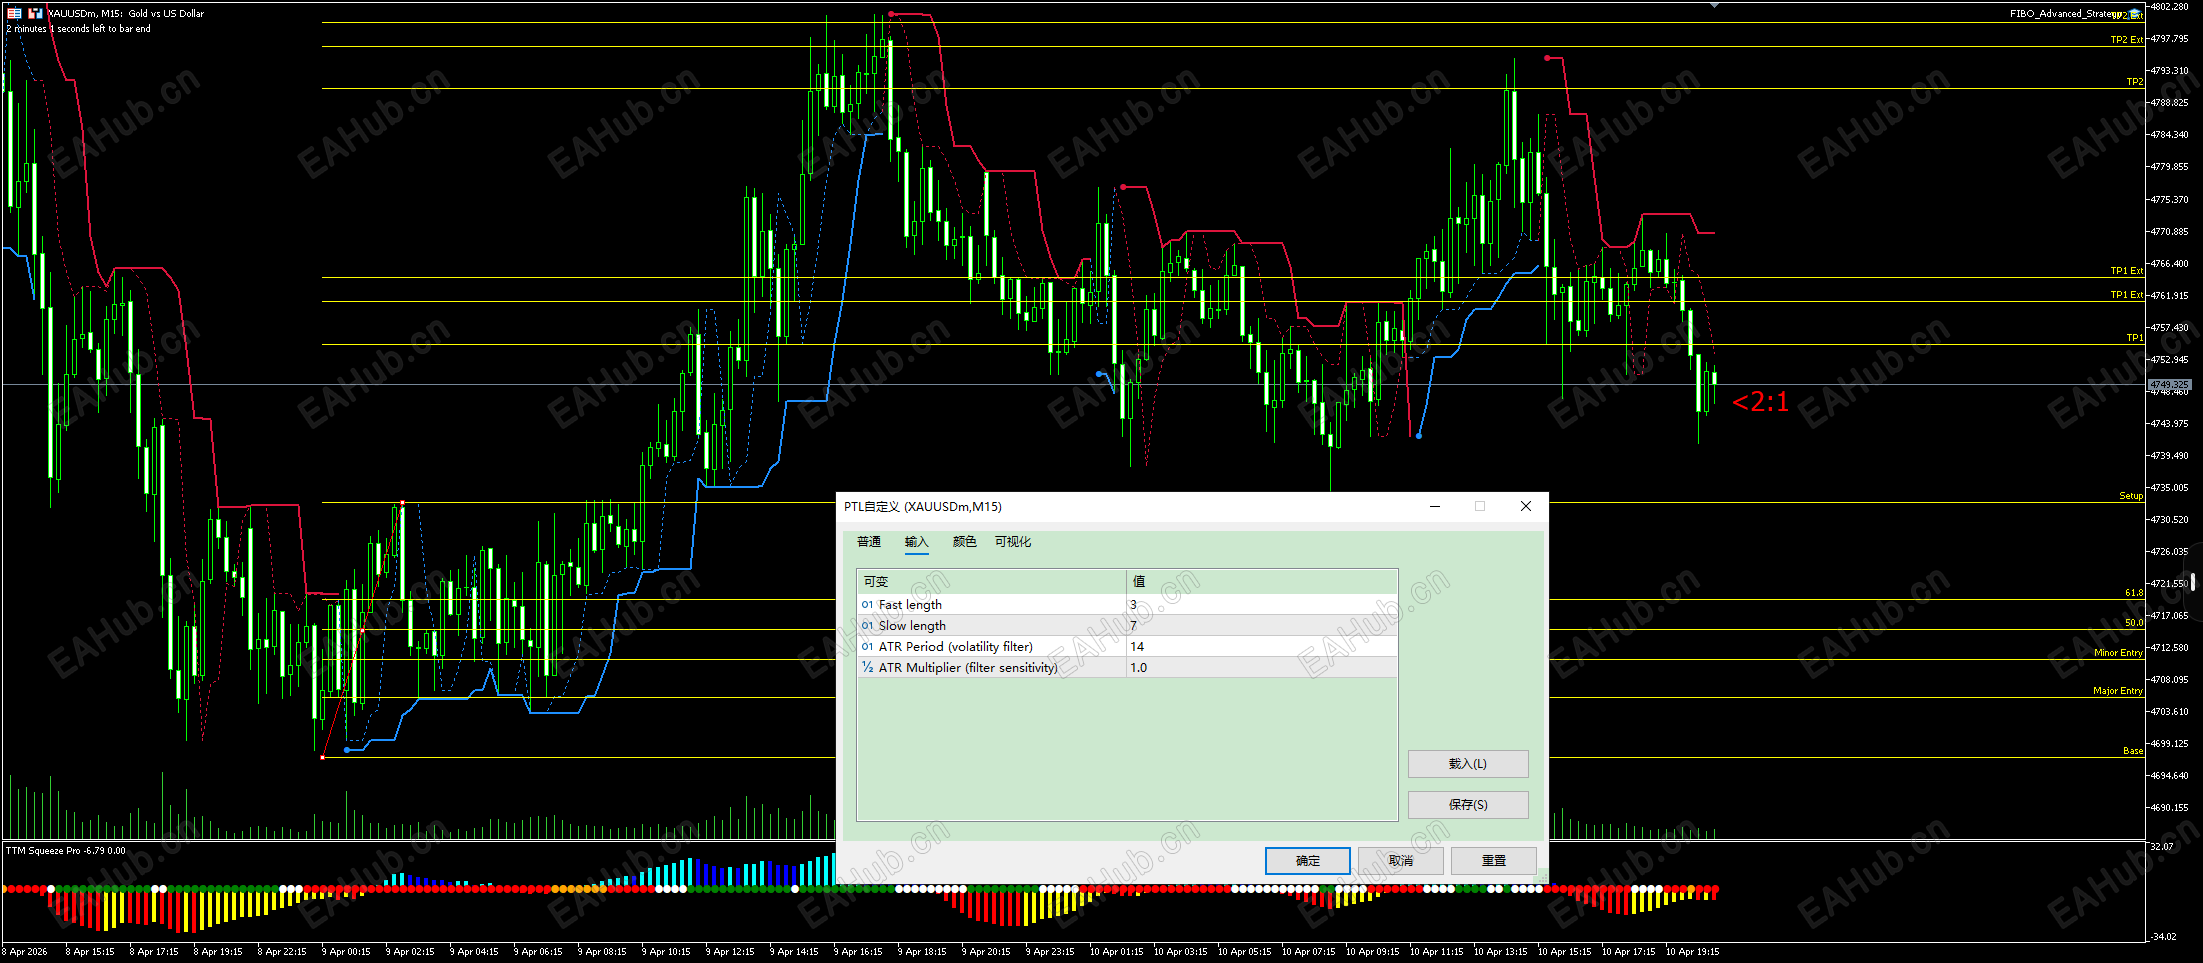
Task: Click the red-blue grid icon beside the chart title
Action: 15,13
